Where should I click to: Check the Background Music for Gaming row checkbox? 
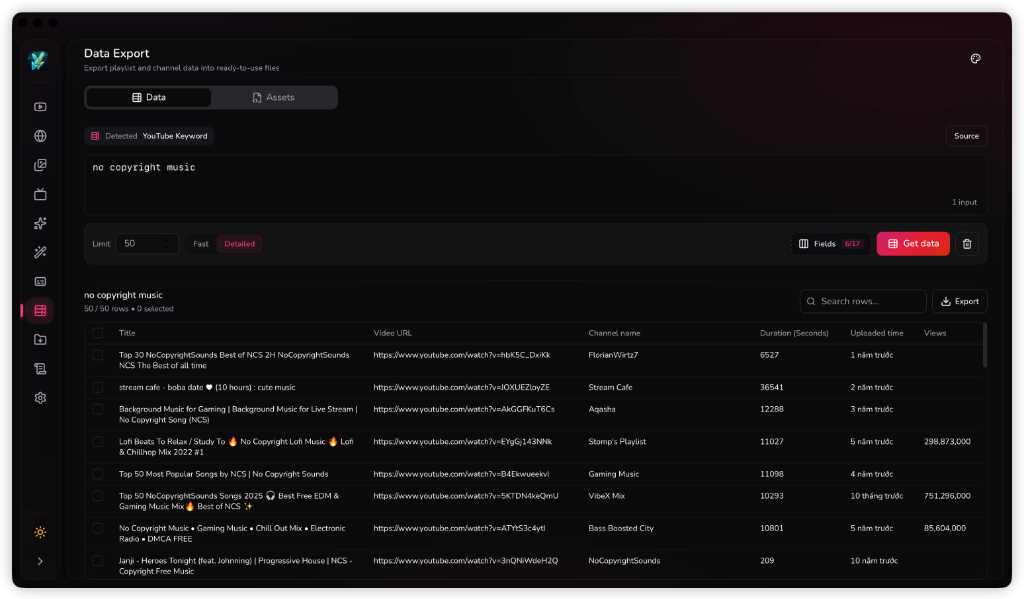(x=98, y=410)
